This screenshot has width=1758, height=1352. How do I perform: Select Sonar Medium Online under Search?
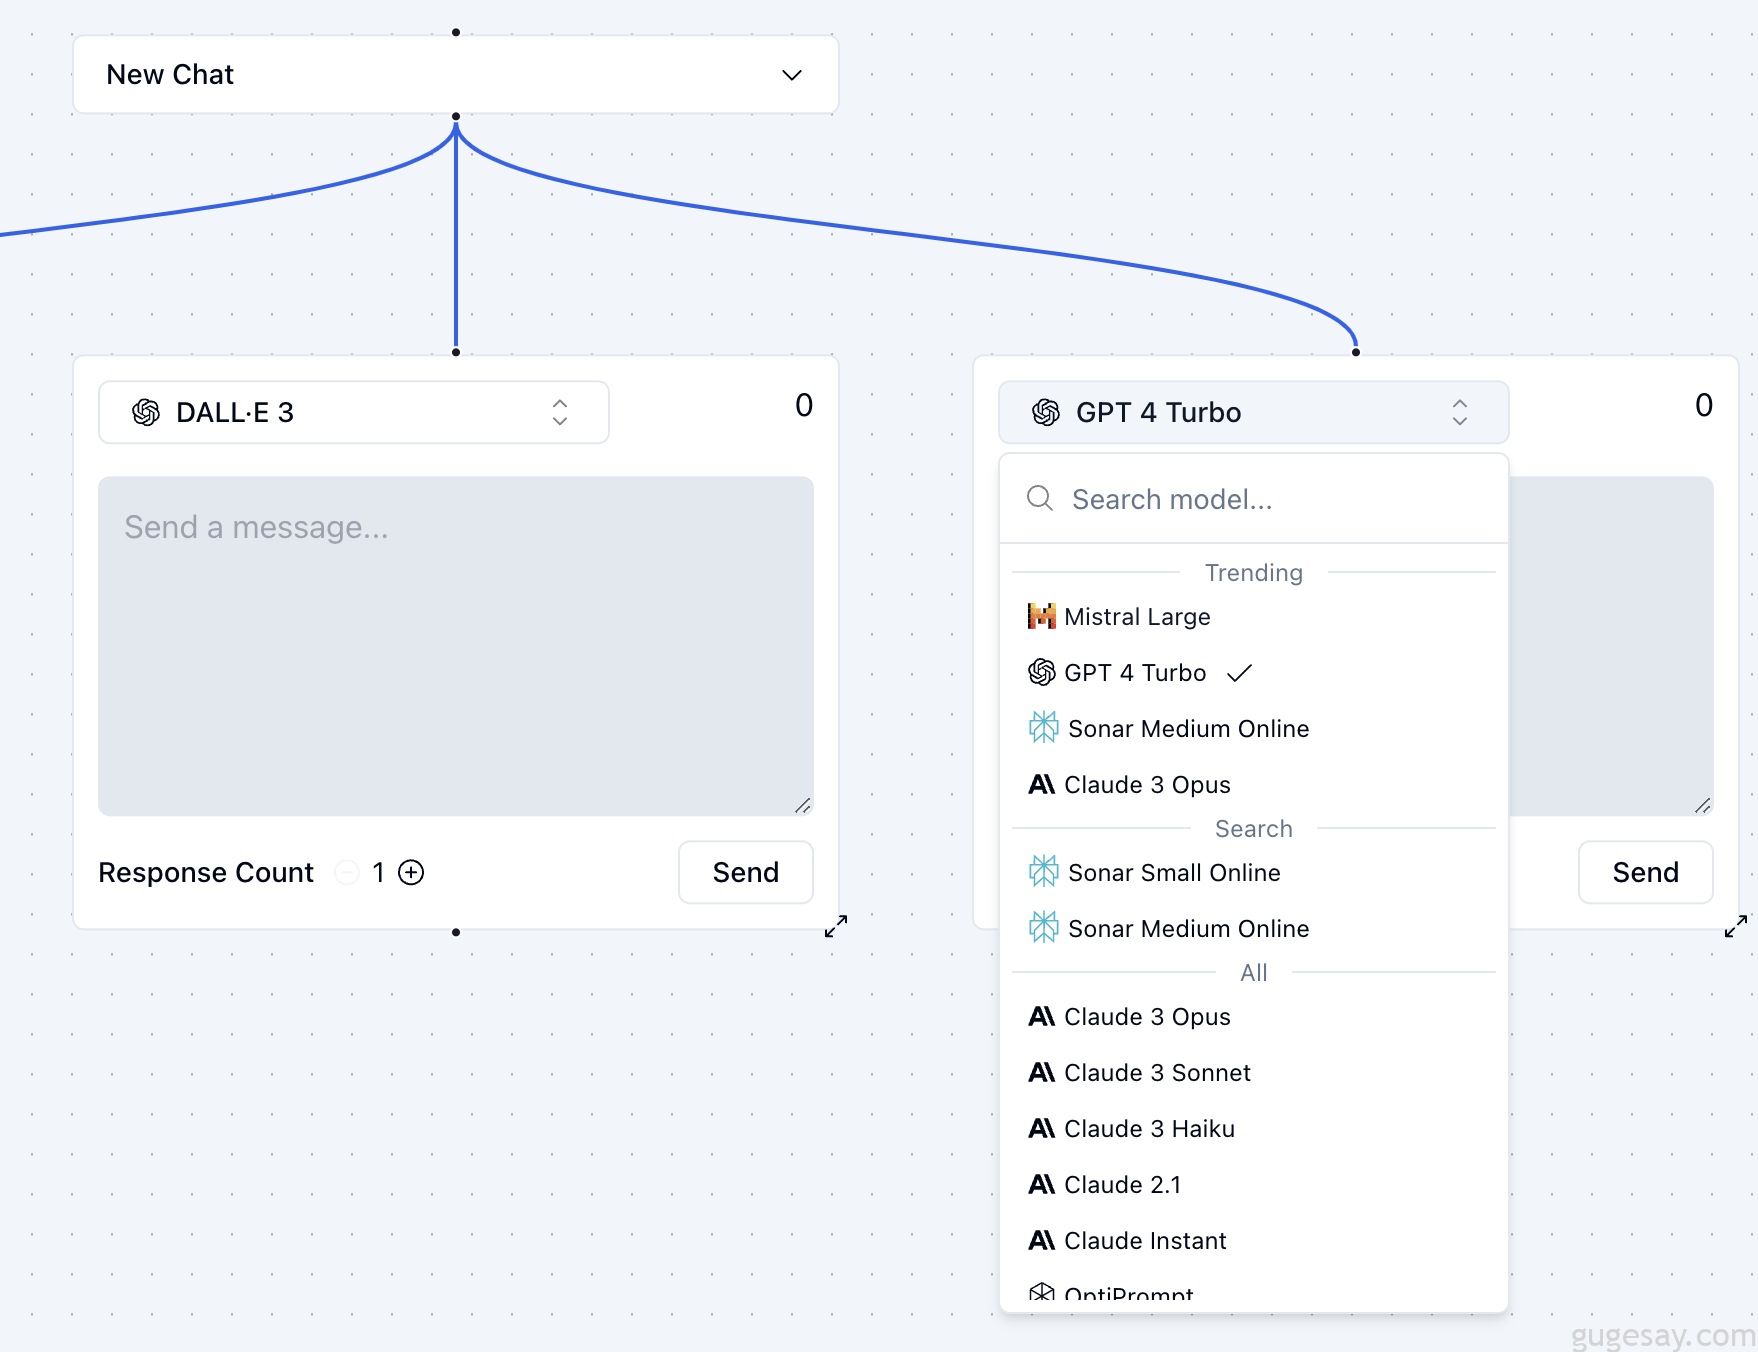(x=1254, y=929)
